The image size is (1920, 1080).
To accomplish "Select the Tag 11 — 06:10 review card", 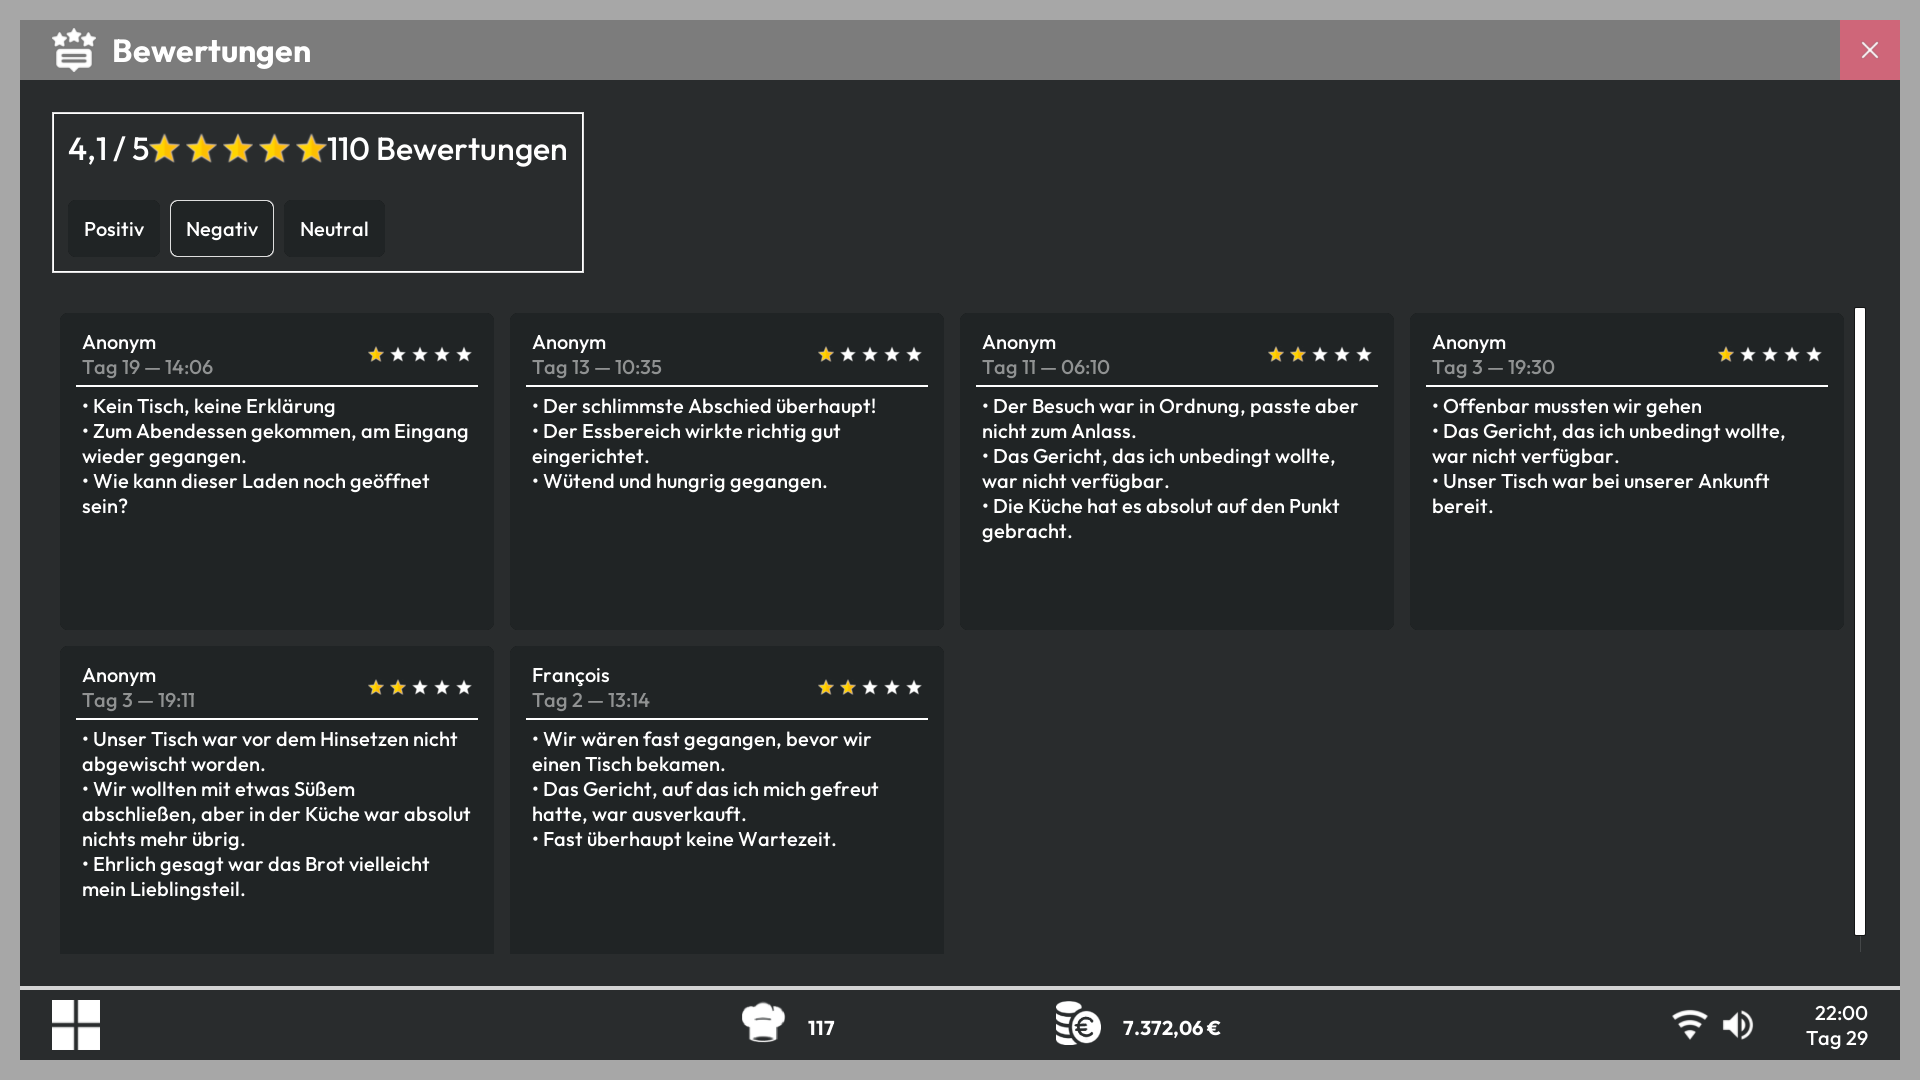I will 1177,472.
